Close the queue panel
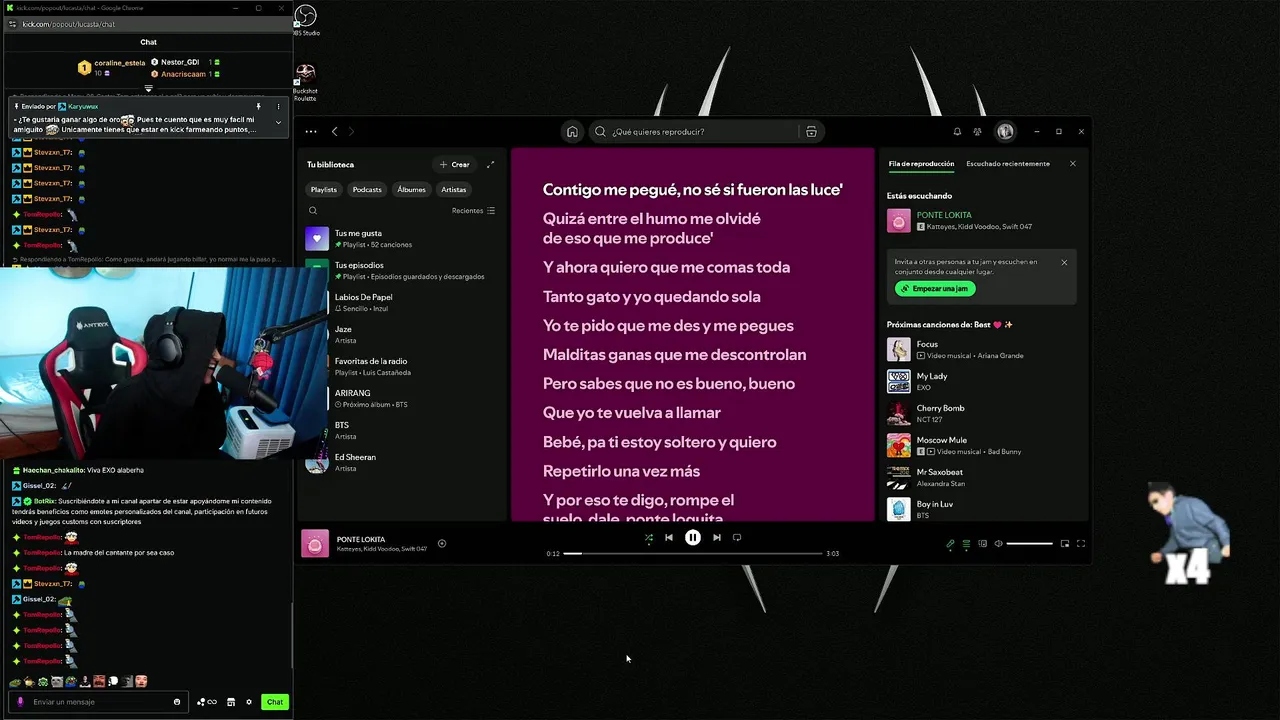The image size is (1280, 720). 1072,164
